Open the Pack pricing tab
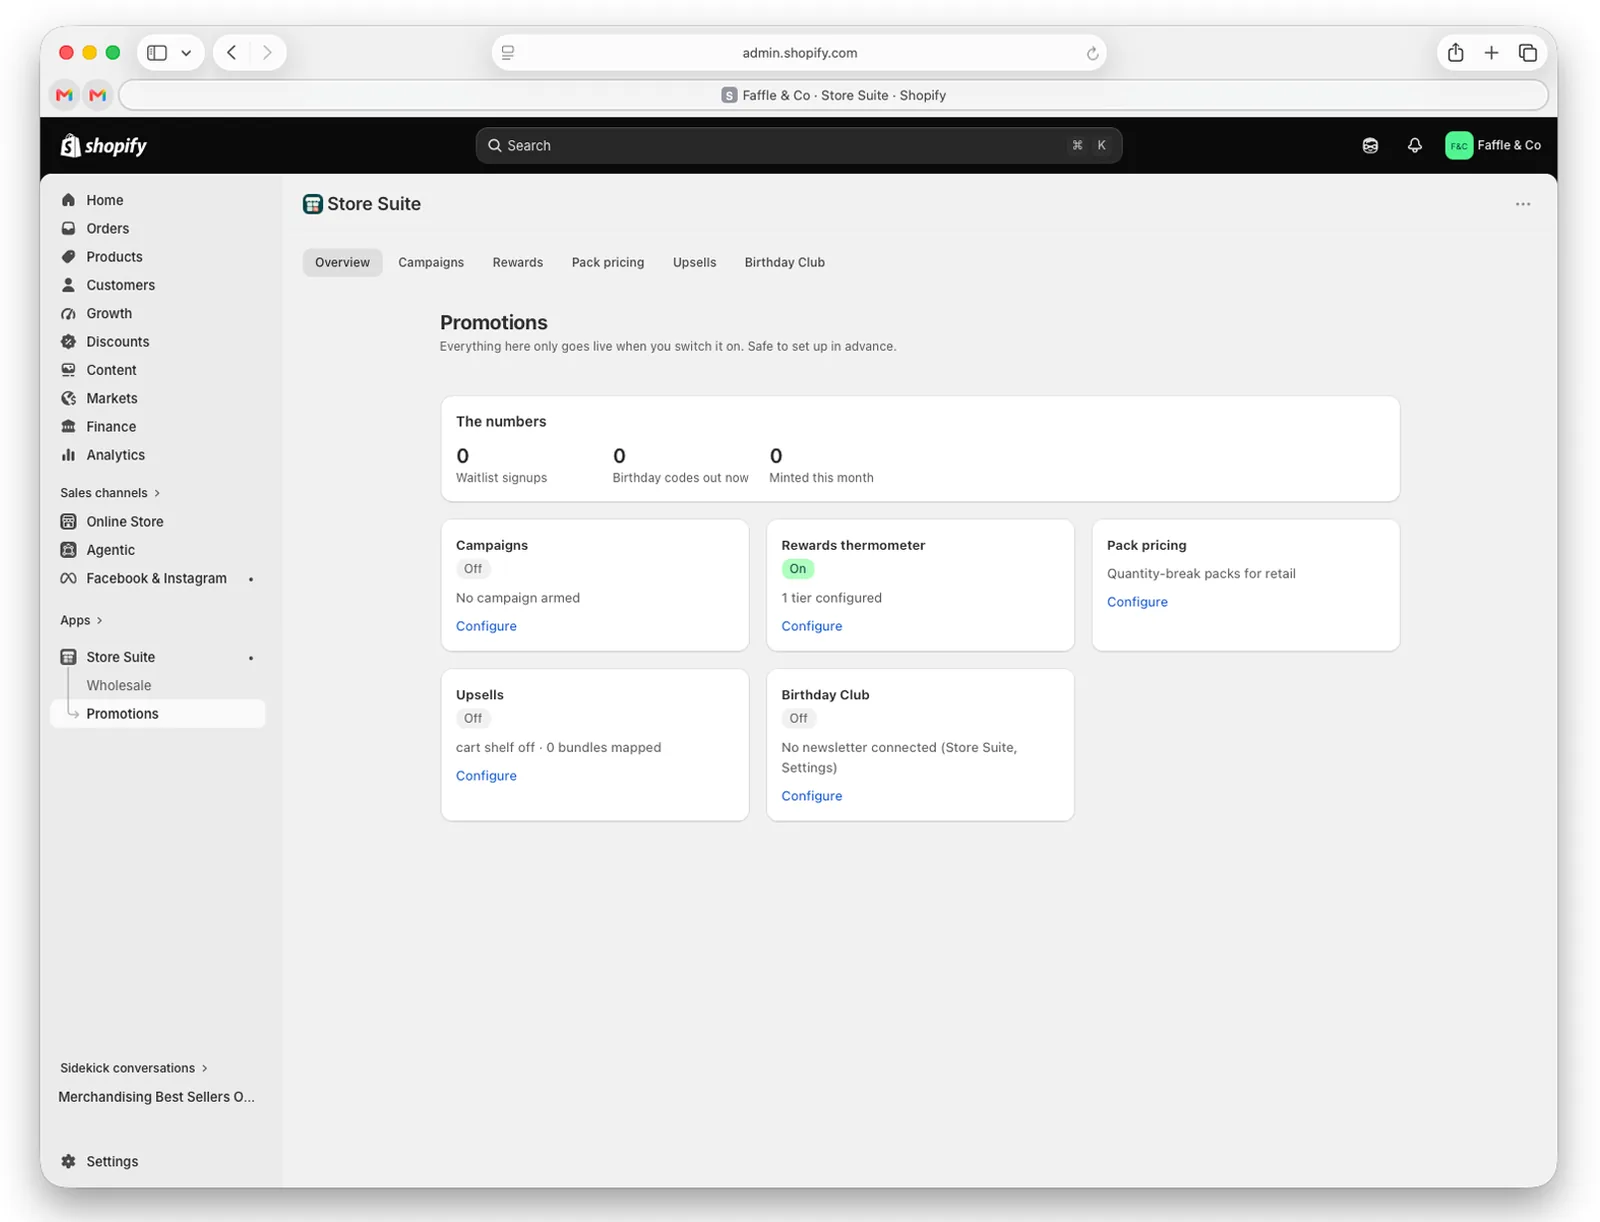This screenshot has width=1600, height=1222. tap(608, 263)
